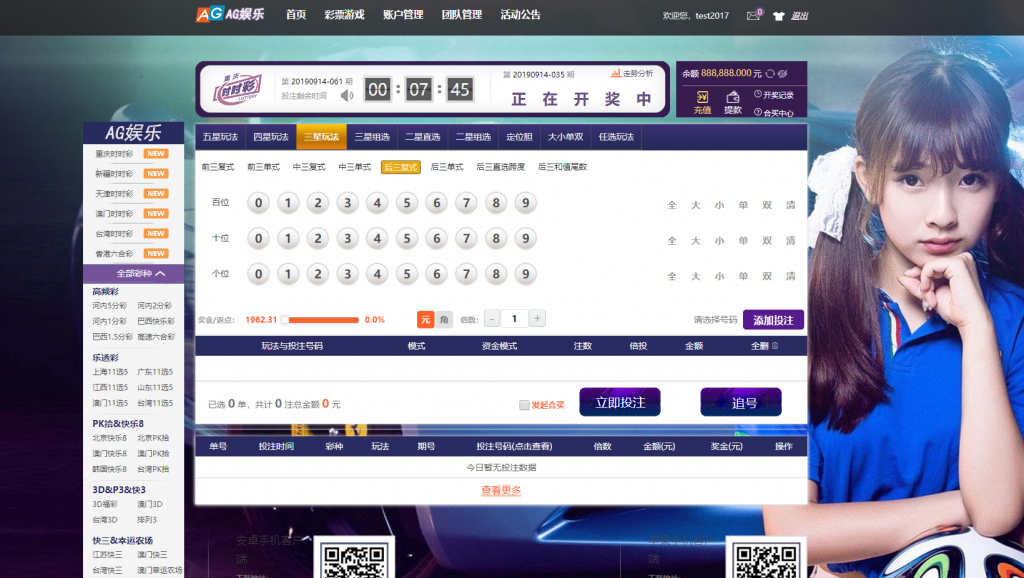Select 角 currency unit mode

444,319
